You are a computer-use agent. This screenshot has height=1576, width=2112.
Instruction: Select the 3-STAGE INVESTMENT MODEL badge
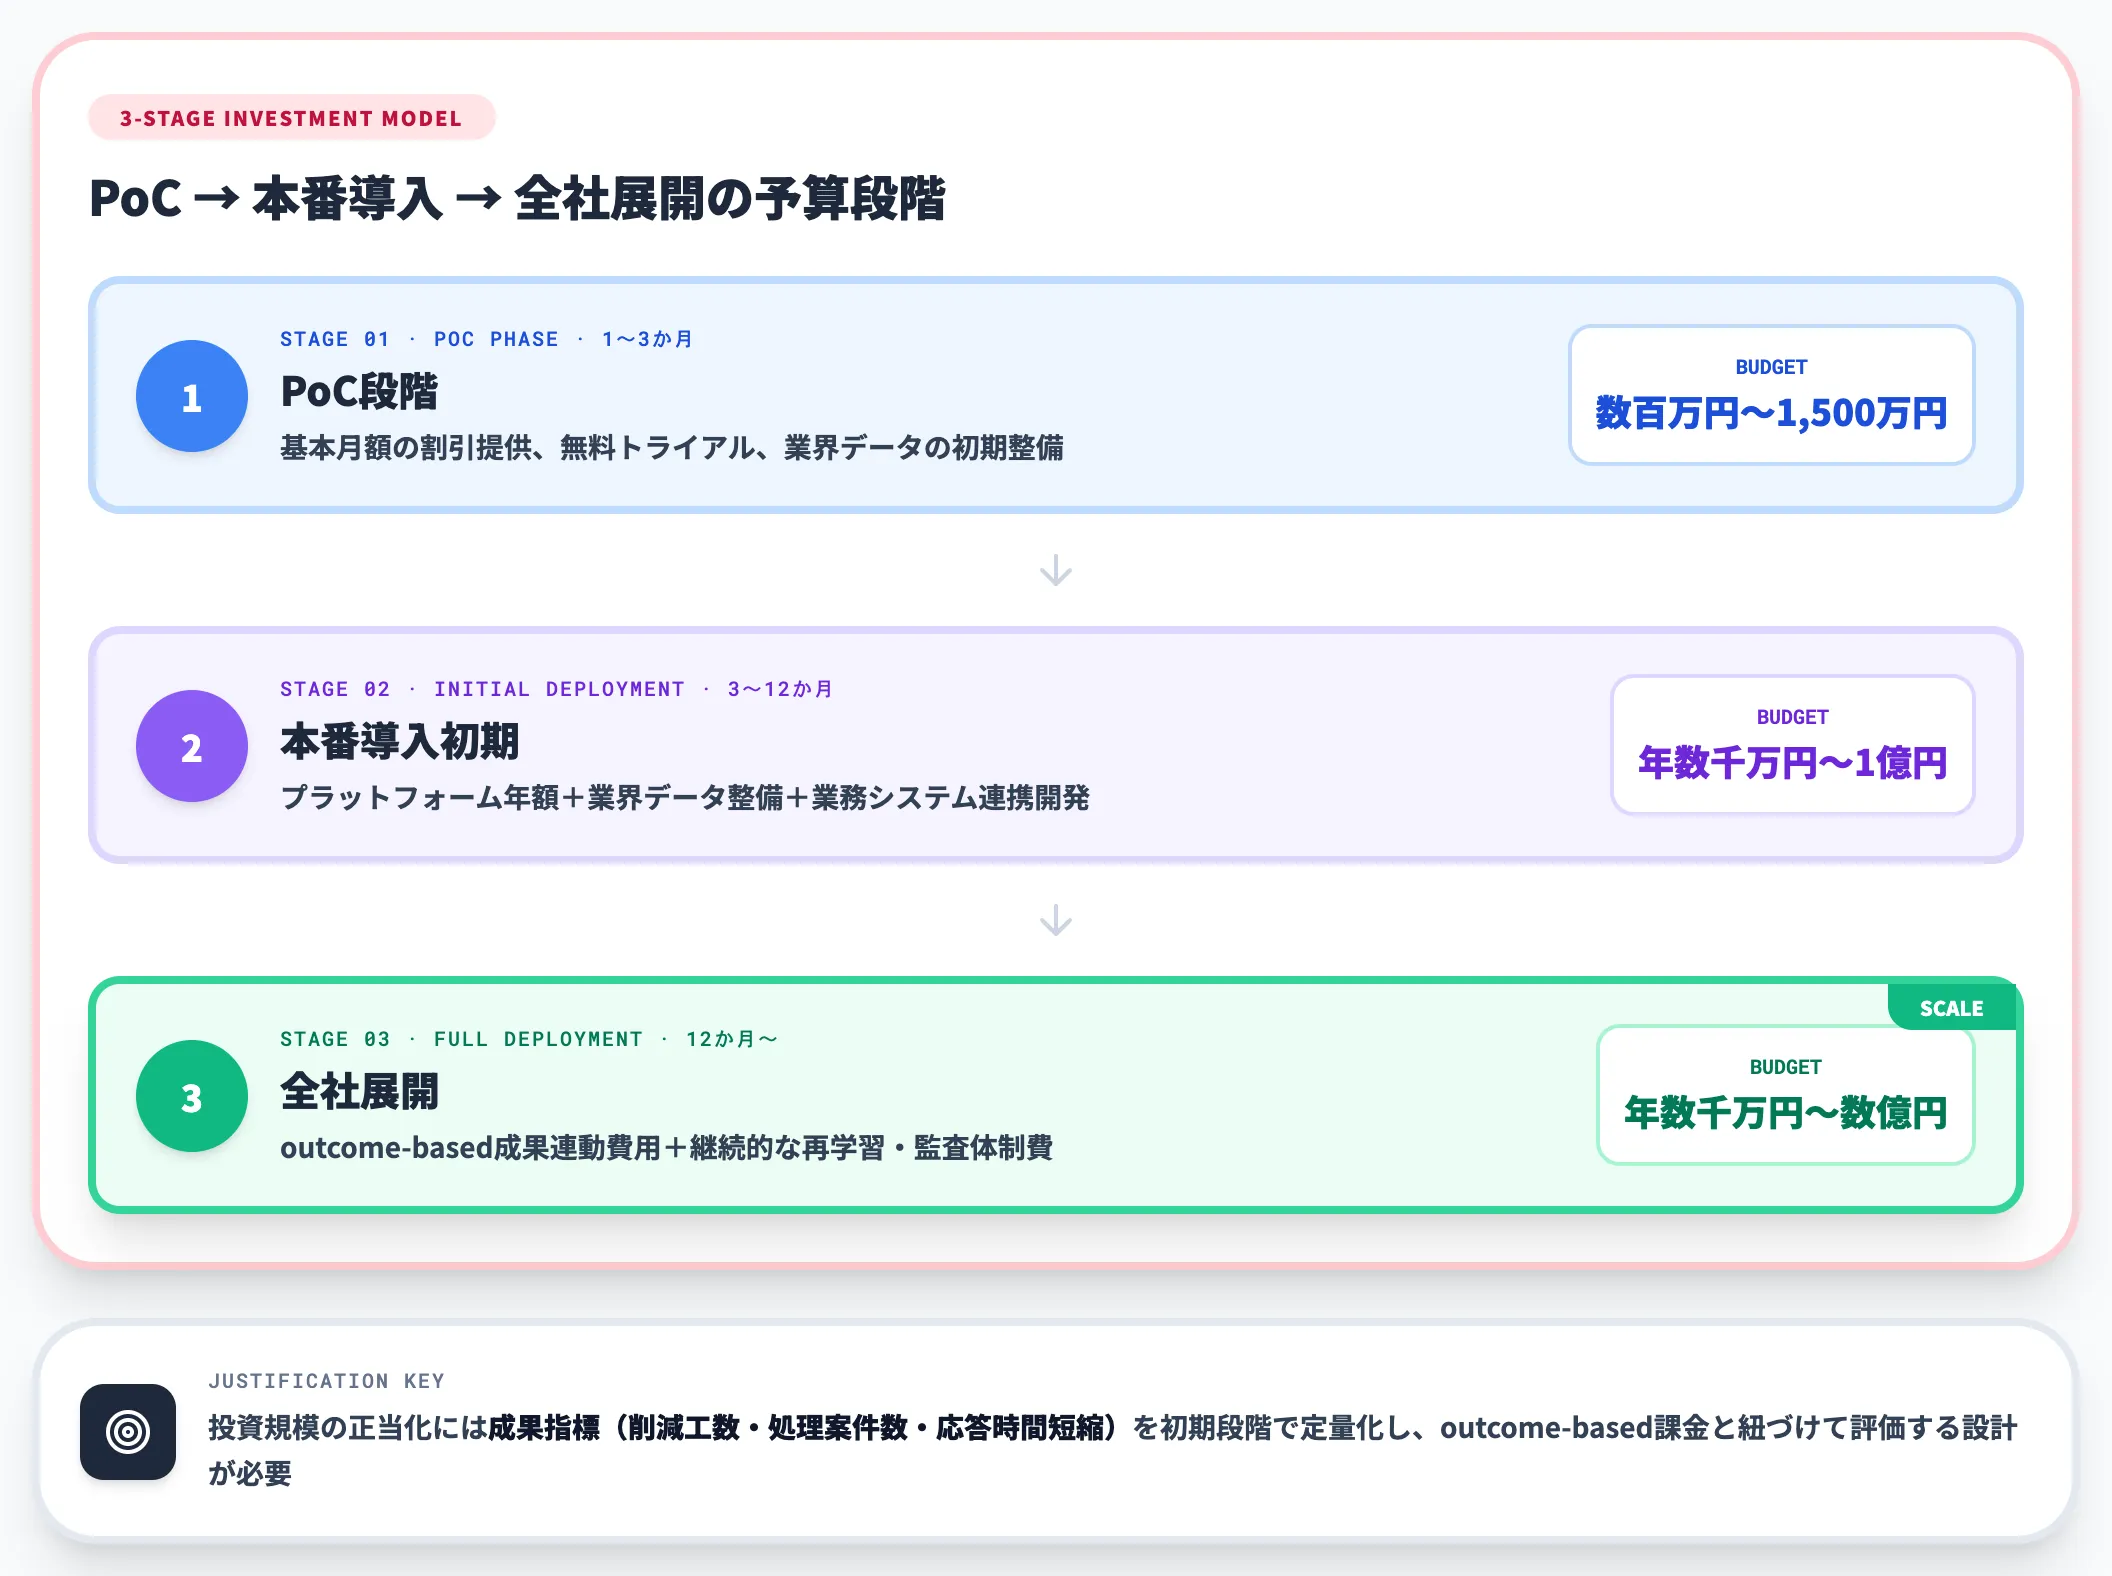(x=291, y=118)
